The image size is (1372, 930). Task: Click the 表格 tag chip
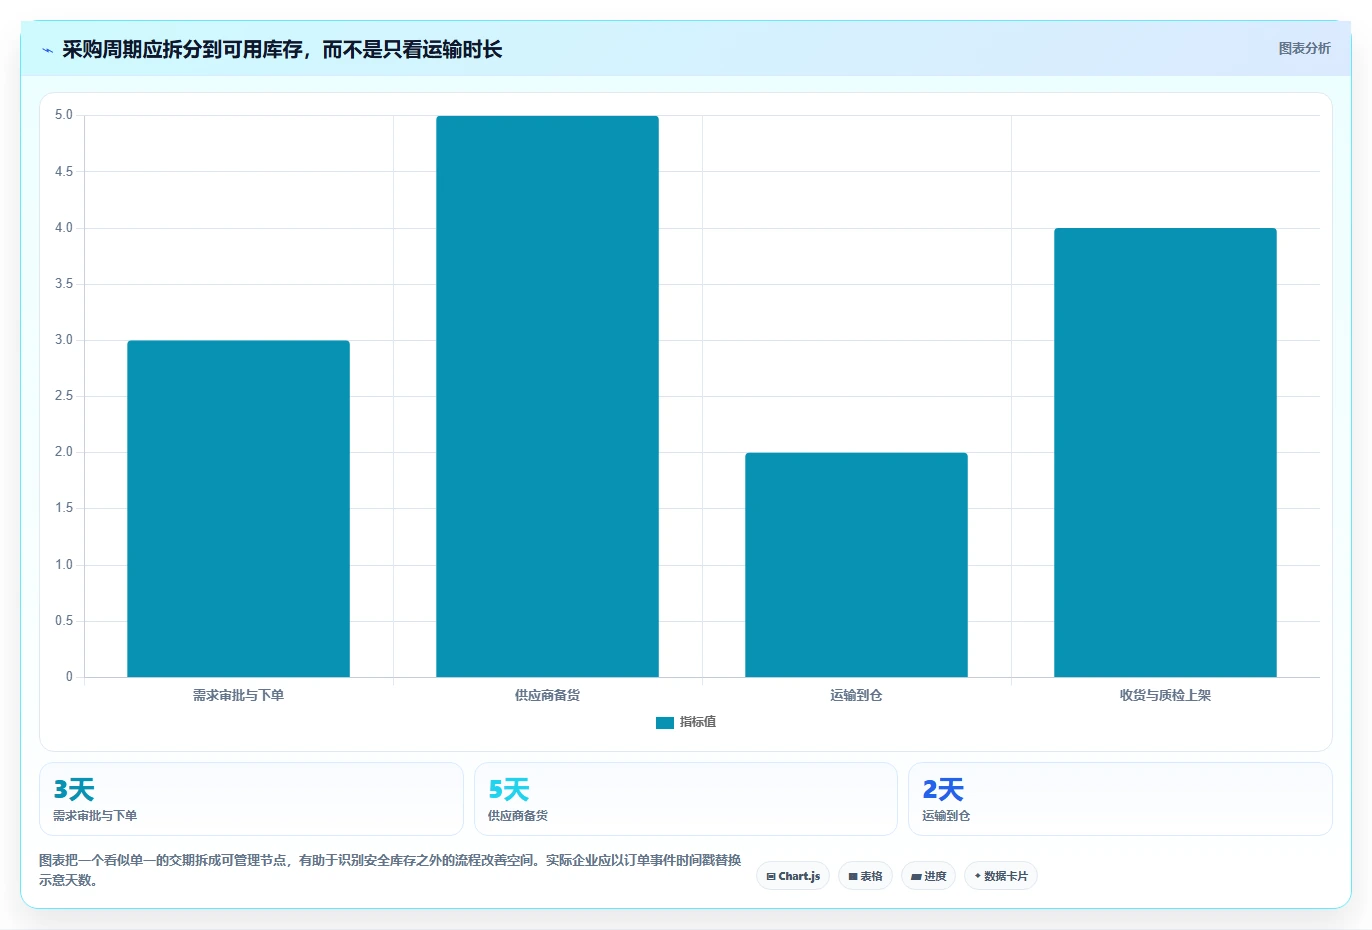pos(865,876)
